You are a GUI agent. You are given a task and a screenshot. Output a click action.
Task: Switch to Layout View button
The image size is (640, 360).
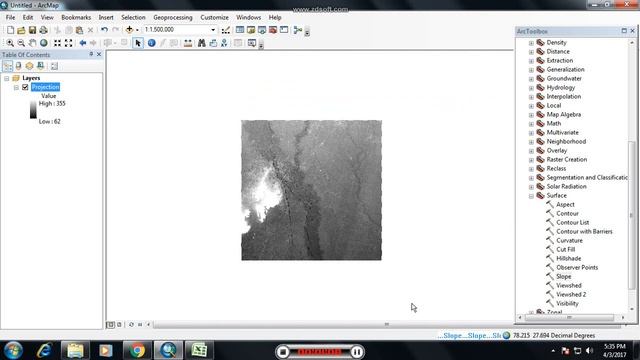tap(119, 324)
